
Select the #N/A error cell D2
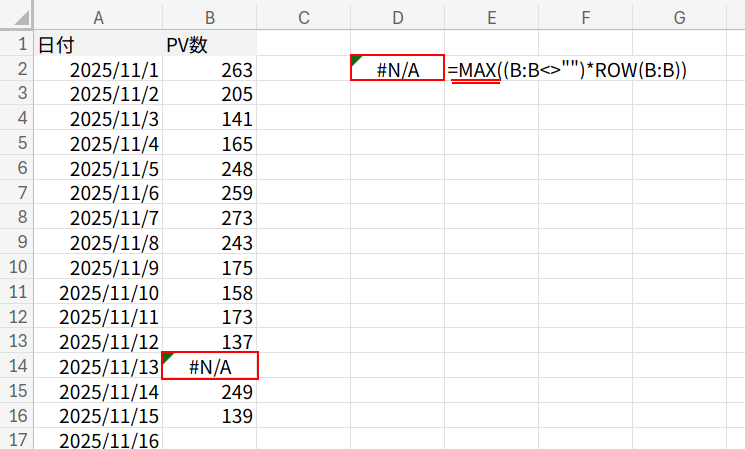pyautogui.click(x=398, y=69)
